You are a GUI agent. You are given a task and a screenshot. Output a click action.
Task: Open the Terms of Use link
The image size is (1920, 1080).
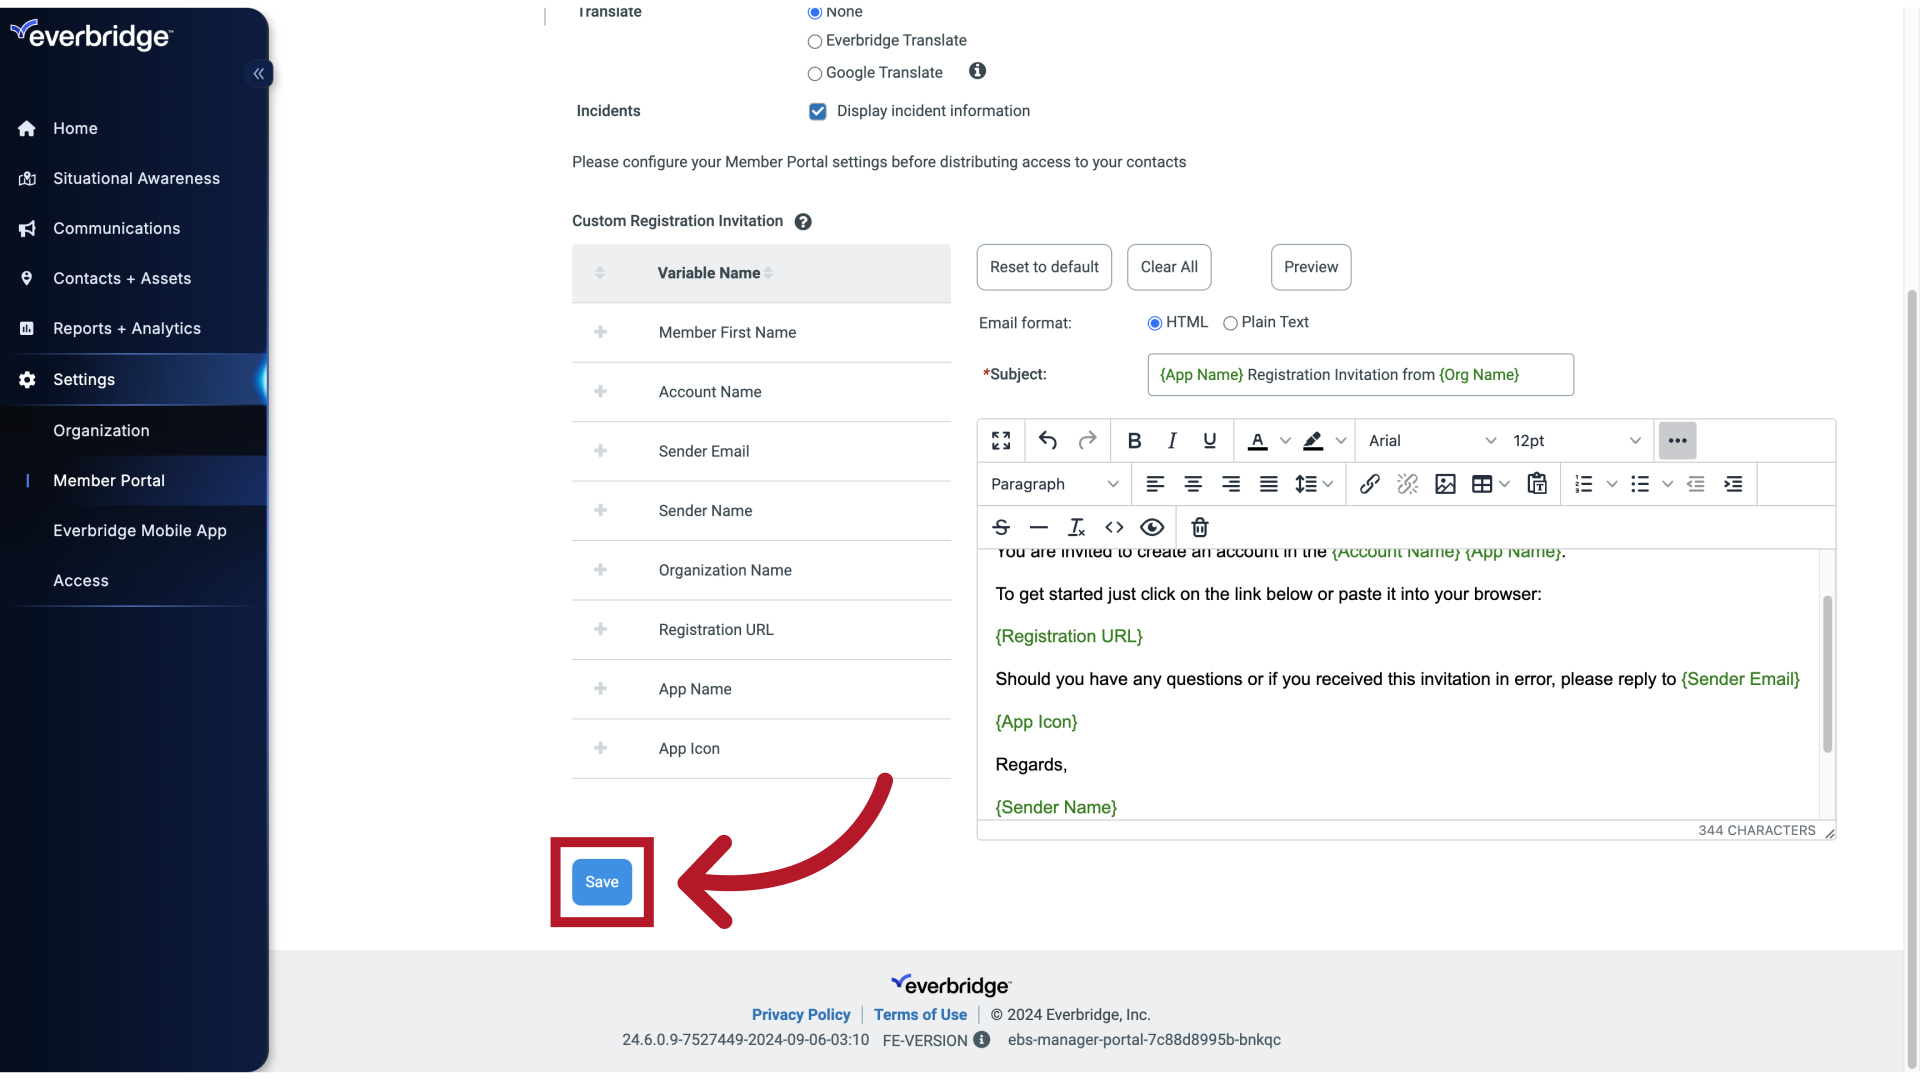click(920, 1014)
